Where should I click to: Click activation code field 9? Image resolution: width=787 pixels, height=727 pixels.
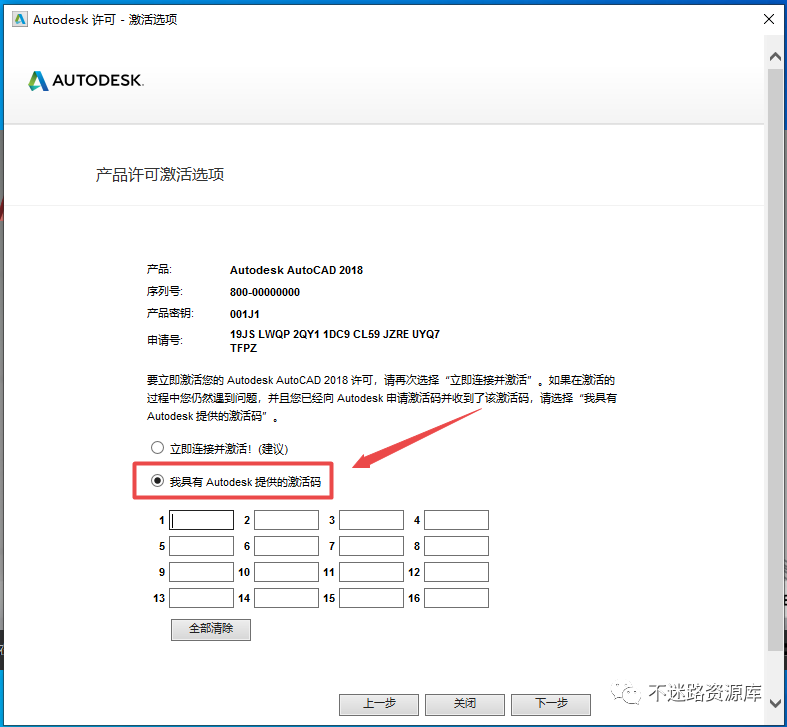pyautogui.click(x=201, y=572)
